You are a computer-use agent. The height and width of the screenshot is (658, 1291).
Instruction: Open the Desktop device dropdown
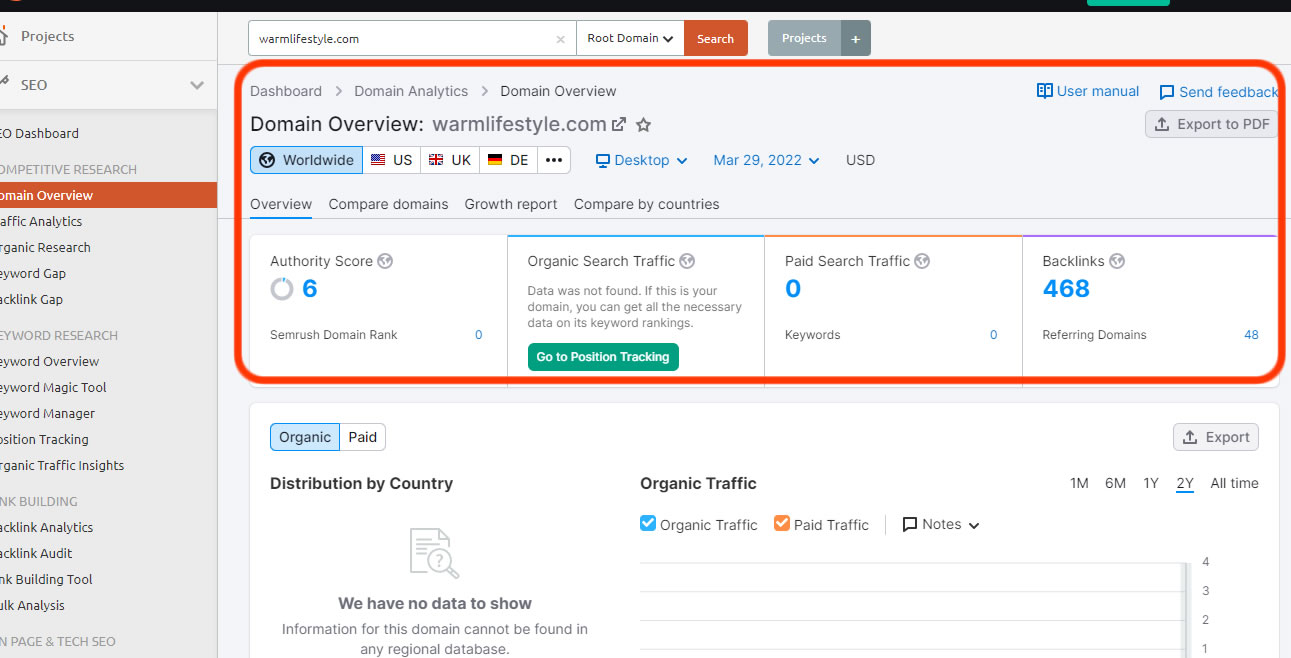642,160
